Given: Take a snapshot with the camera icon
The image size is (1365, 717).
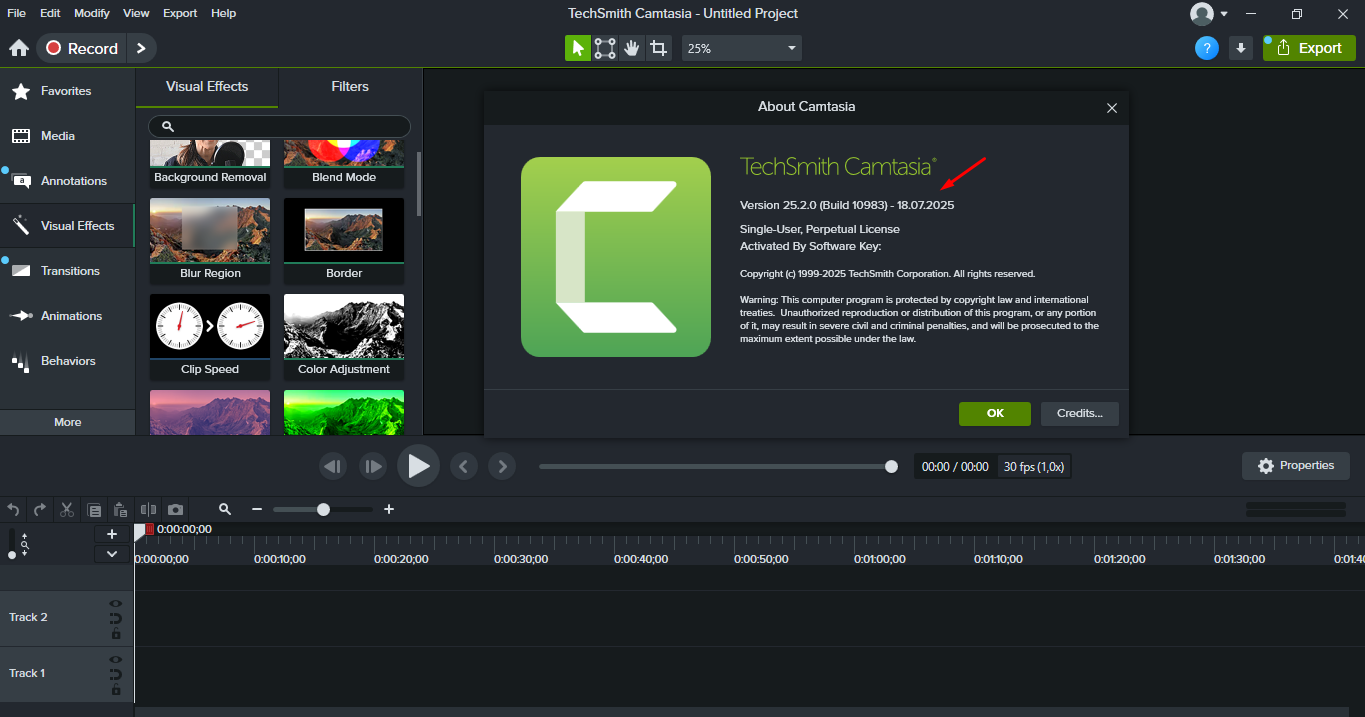Looking at the screenshot, I should tap(175, 509).
